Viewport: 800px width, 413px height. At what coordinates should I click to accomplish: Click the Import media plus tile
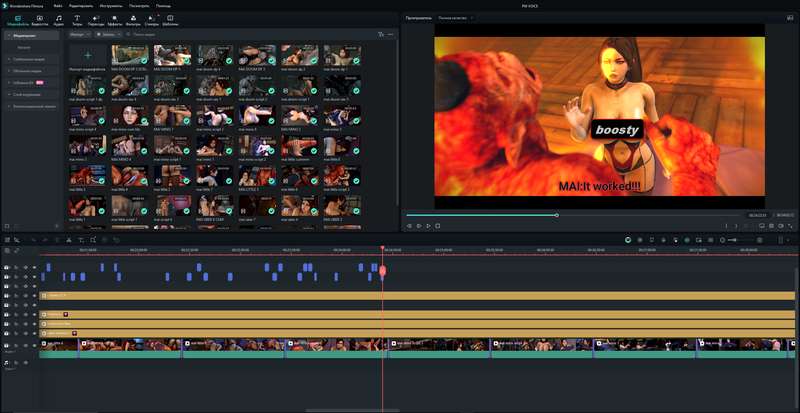click(88, 55)
